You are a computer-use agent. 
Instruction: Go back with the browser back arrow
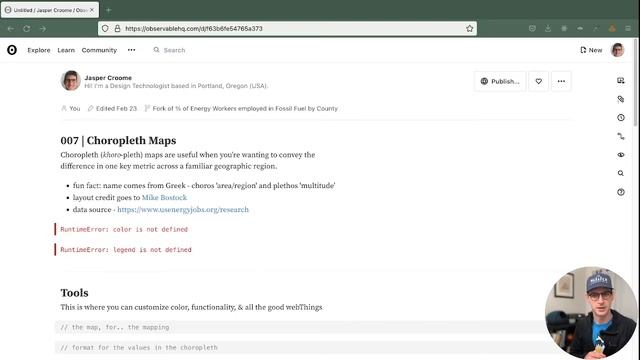click(11, 29)
